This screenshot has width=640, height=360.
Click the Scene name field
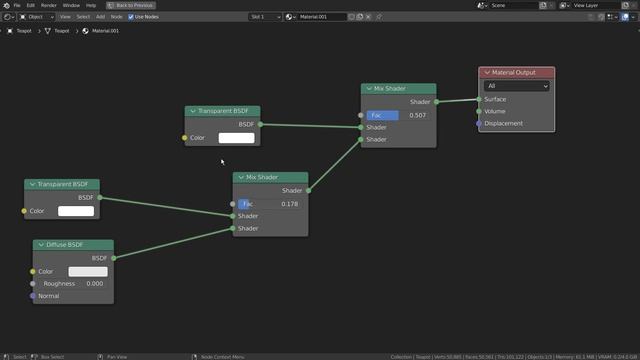coord(514,5)
